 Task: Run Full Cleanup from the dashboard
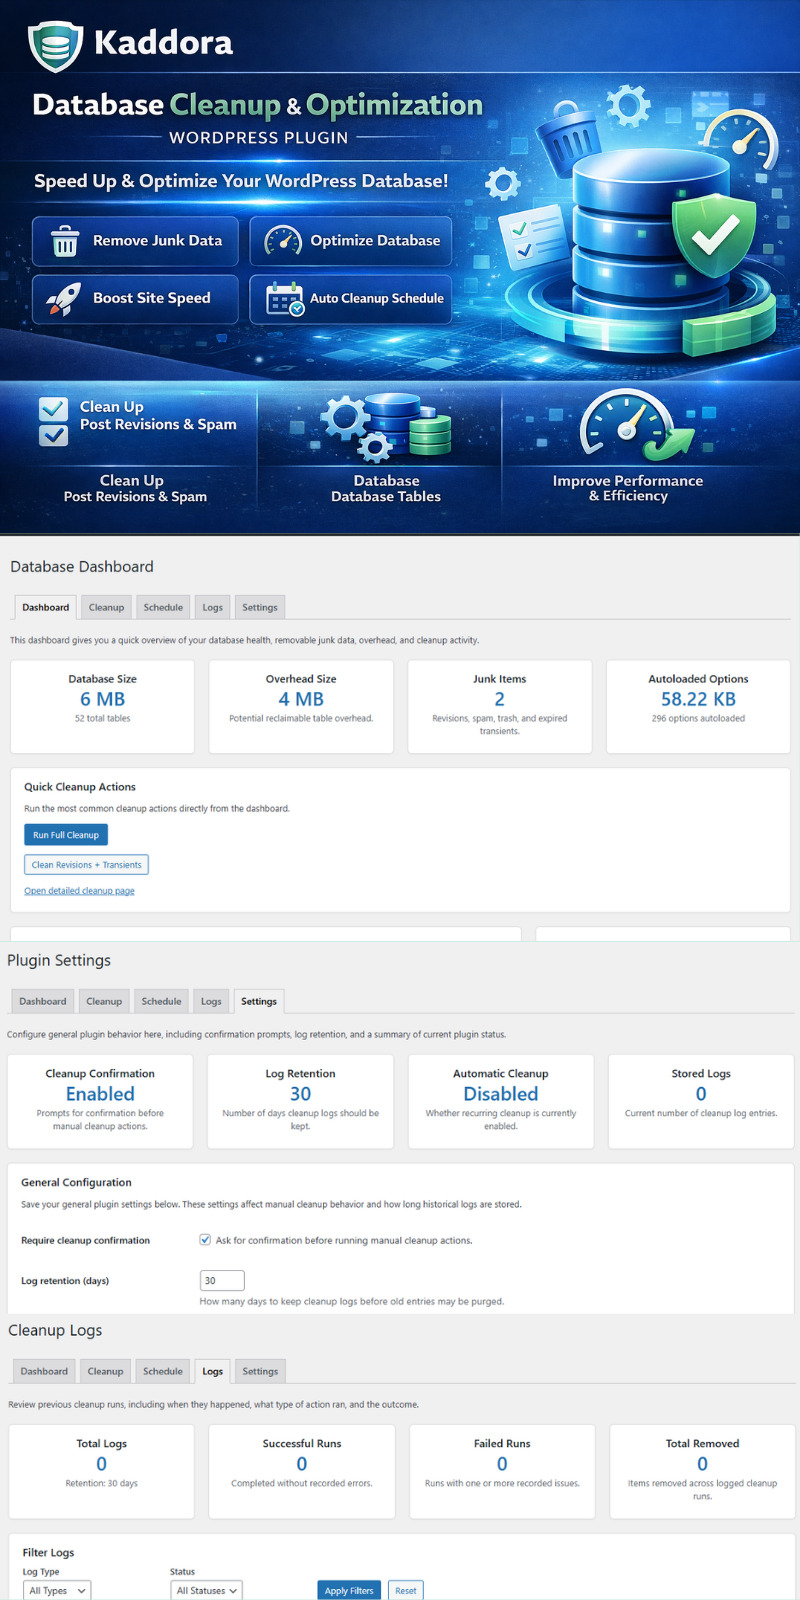66,835
